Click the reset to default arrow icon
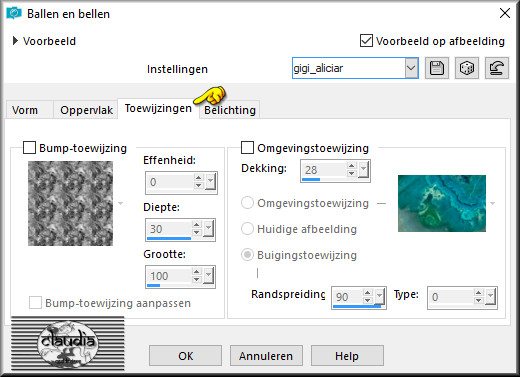The width and height of the screenshot is (520, 377). click(497, 68)
